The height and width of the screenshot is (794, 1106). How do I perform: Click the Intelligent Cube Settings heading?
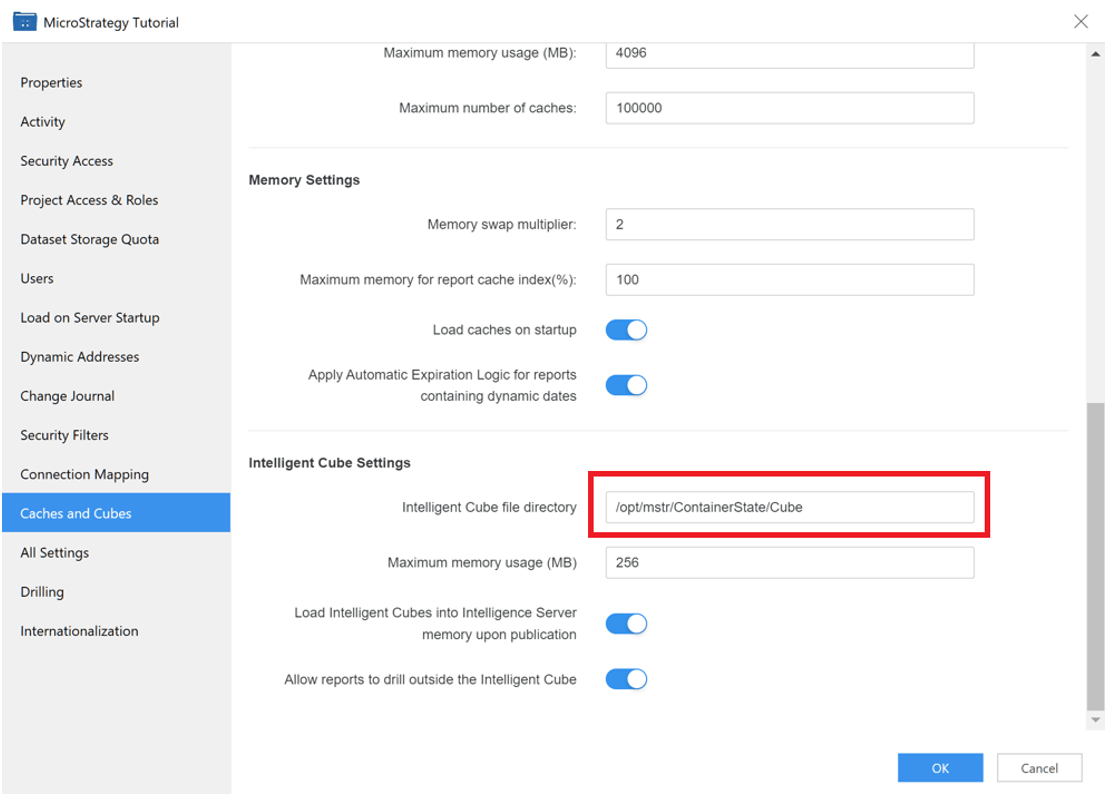pyautogui.click(x=329, y=463)
